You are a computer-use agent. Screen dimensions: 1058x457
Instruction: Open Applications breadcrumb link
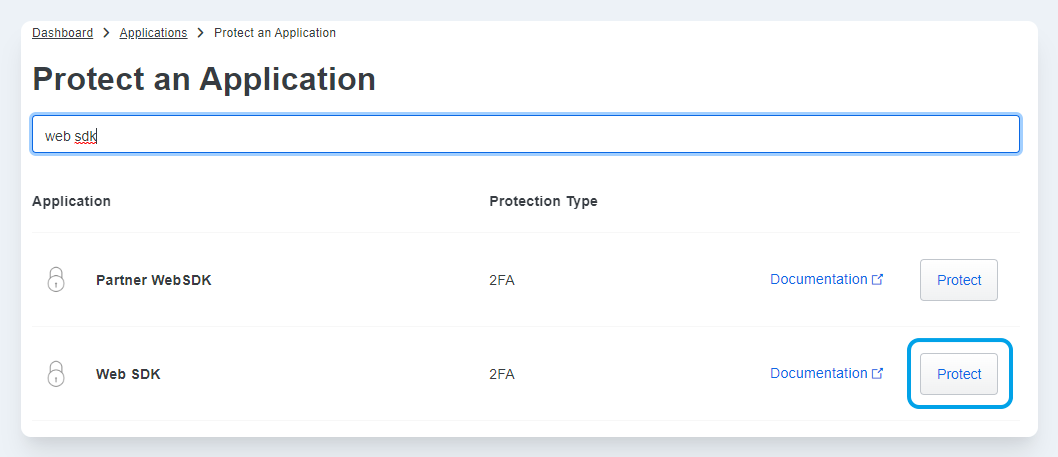click(x=153, y=33)
